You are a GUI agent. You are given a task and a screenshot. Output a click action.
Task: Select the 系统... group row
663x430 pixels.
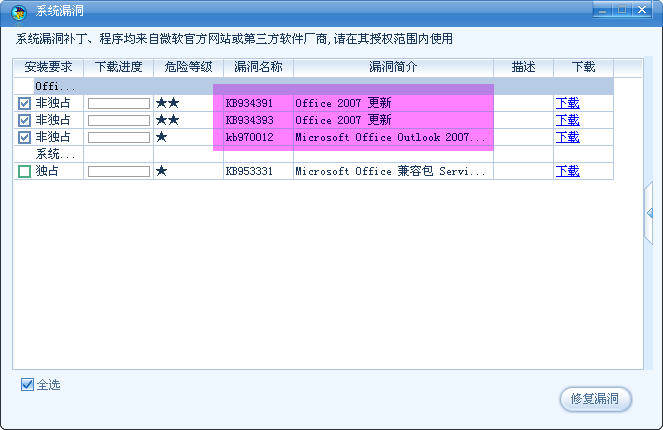313,154
